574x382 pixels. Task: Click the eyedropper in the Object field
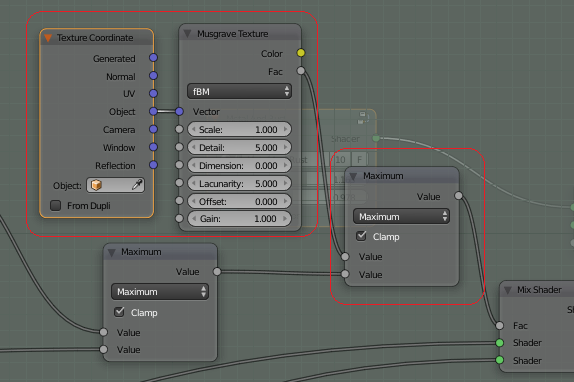coord(137,185)
